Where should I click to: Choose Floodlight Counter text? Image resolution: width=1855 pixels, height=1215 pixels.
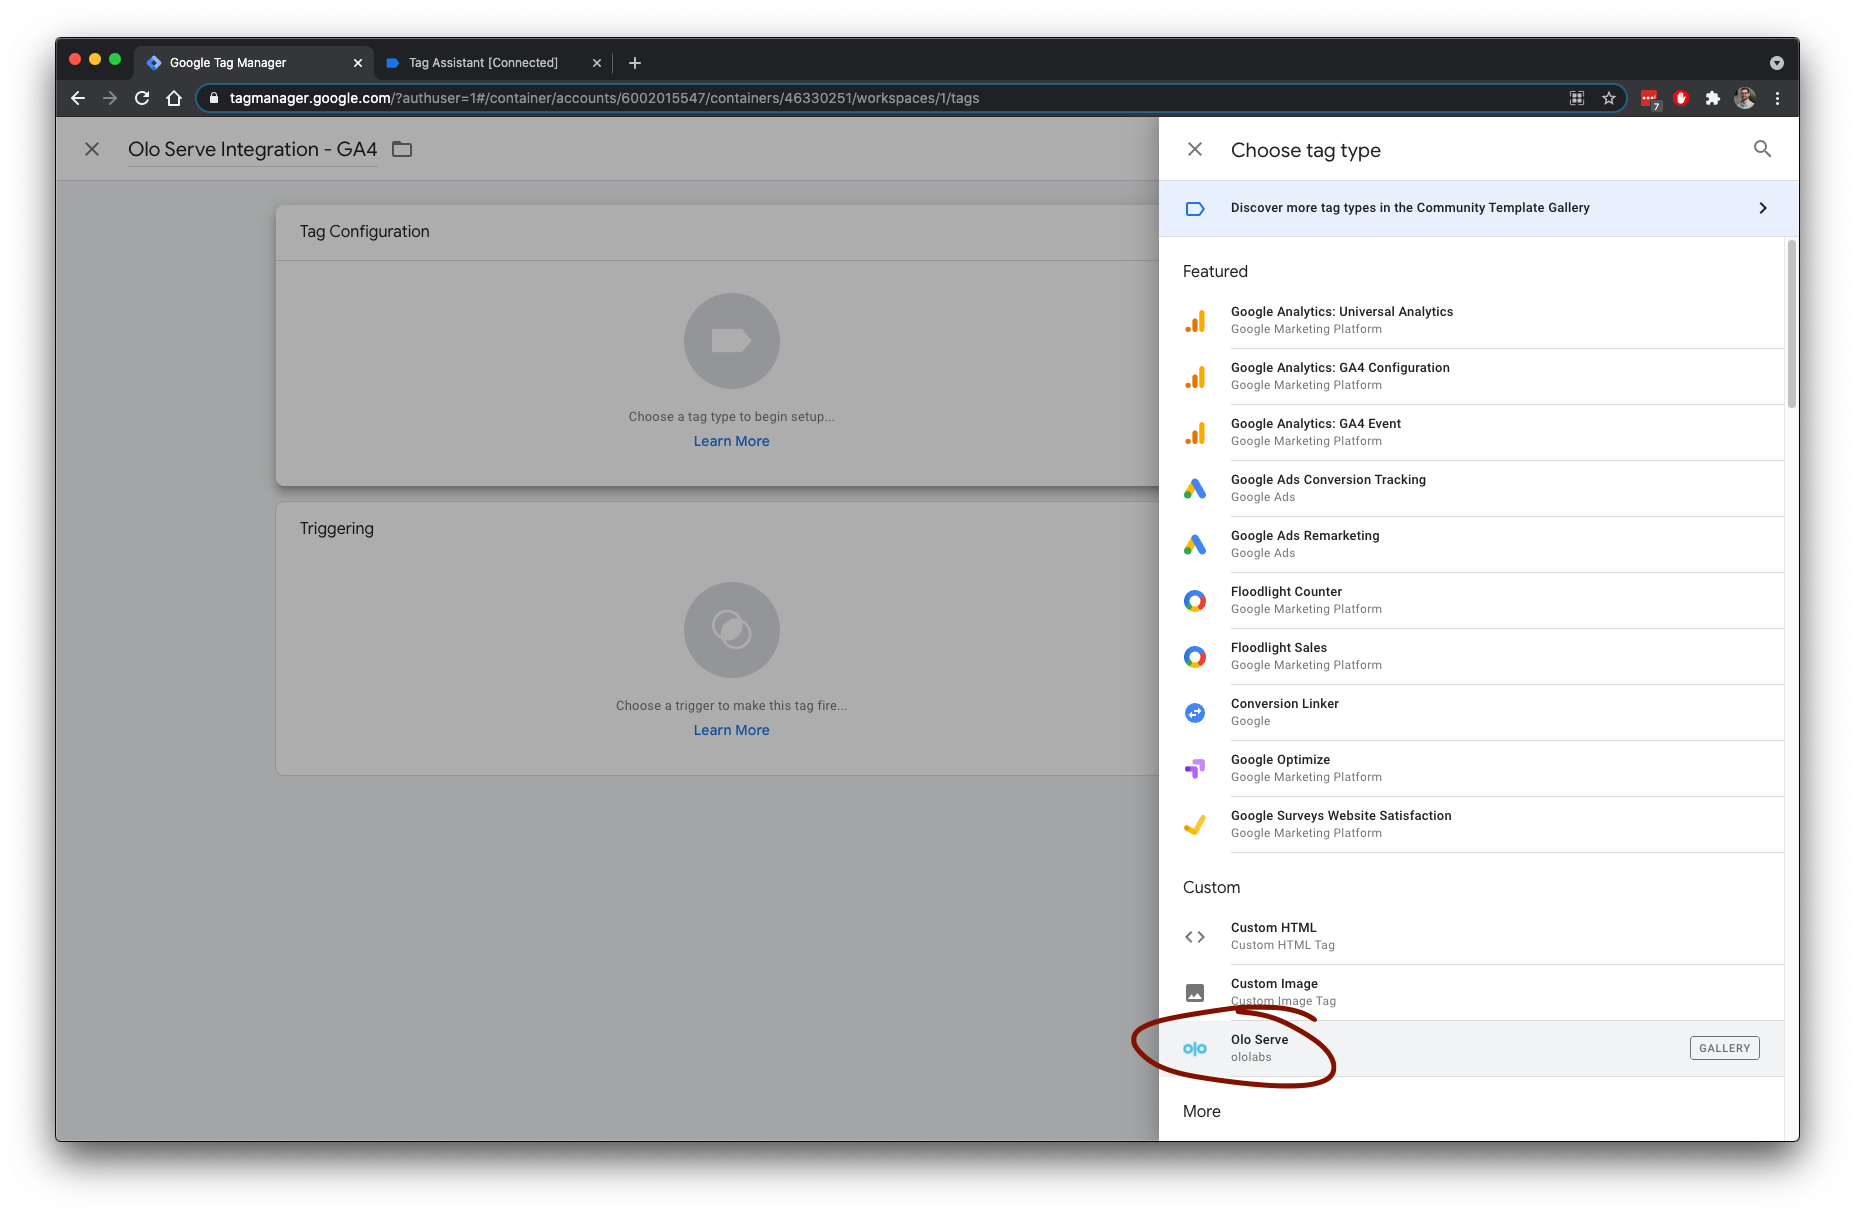tap(1286, 592)
